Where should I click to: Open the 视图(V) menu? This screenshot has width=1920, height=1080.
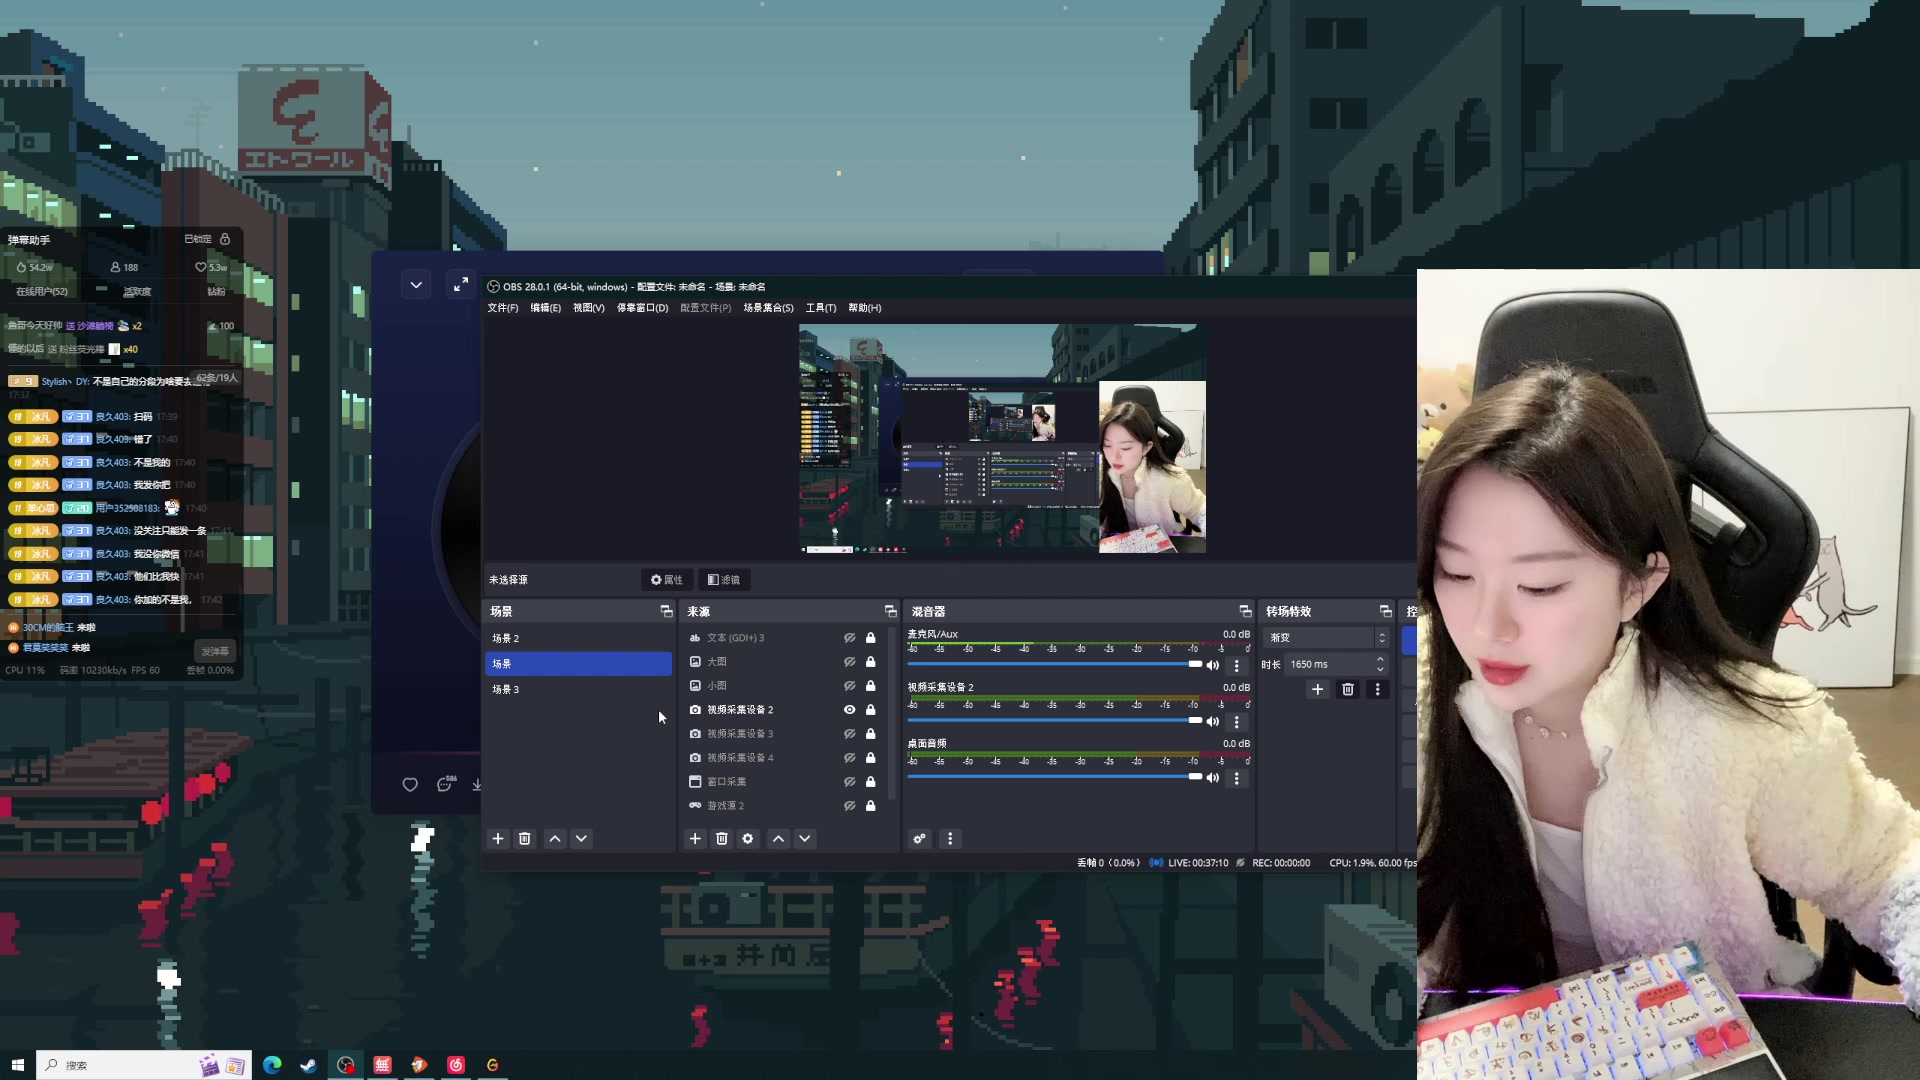pos(588,308)
